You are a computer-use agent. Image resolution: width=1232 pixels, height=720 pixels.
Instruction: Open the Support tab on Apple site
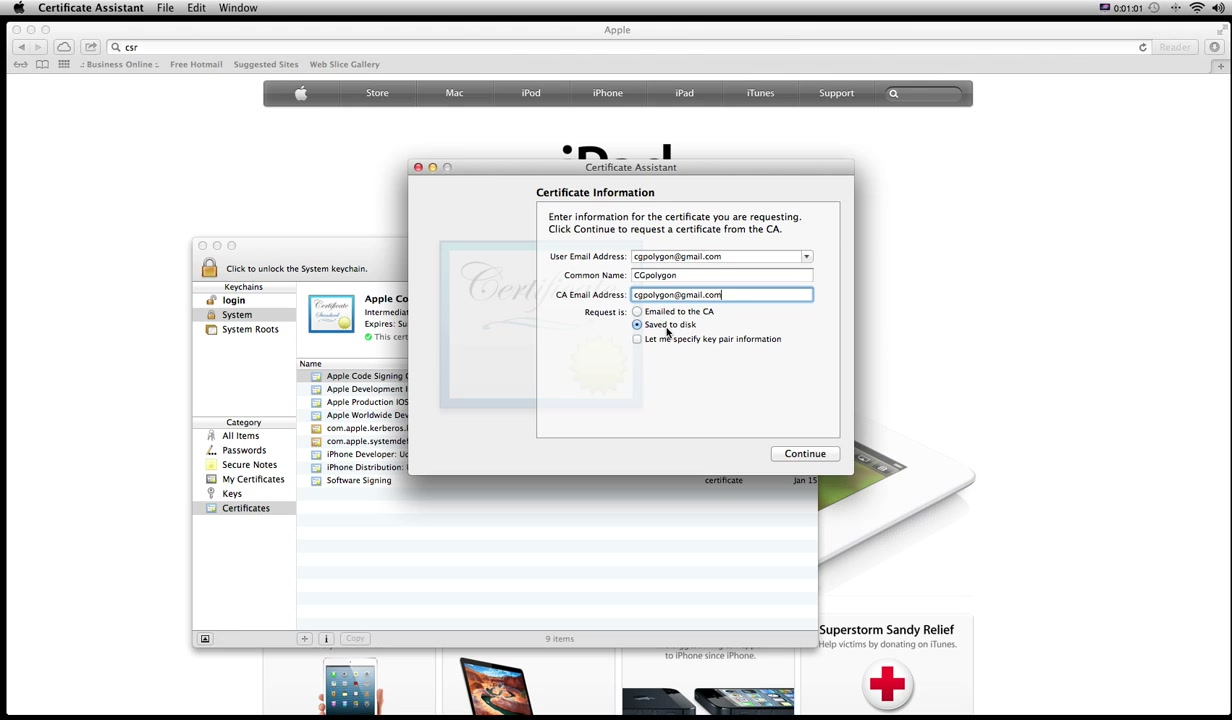click(836, 93)
